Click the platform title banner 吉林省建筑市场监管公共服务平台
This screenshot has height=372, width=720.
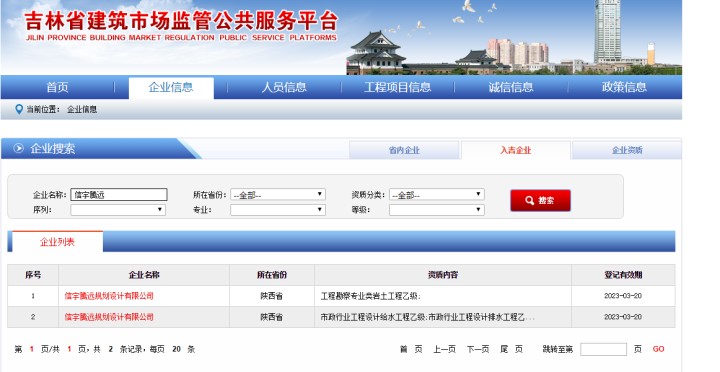point(181,22)
